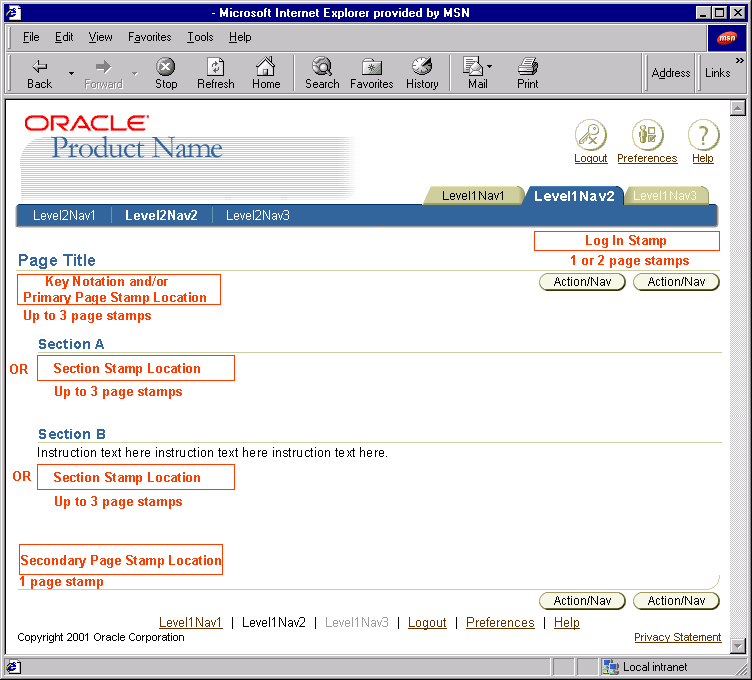Click the disabled Level1Nav3 tab
Screen dimensions: 752x680
coord(665,196)
